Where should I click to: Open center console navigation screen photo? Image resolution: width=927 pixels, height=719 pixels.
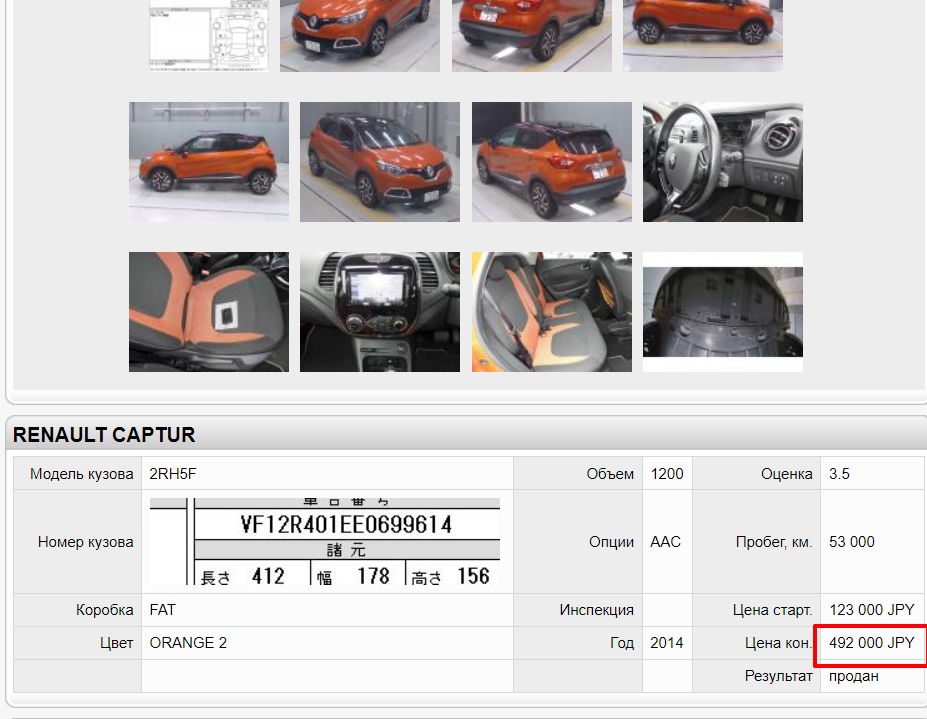pos(380,312)
